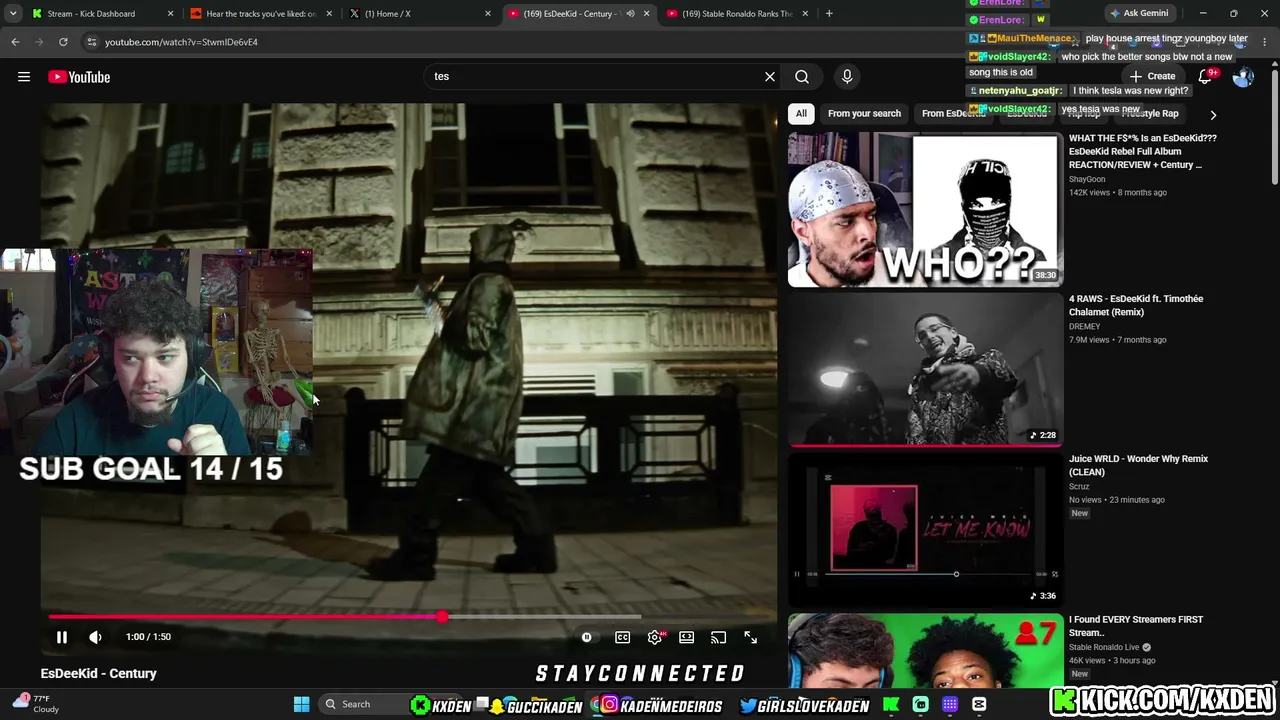Image resolution: width=1280 pixels, height=720 pixels.
Task: Open YouTube notifications bell
Action: tap(1206, 77)
